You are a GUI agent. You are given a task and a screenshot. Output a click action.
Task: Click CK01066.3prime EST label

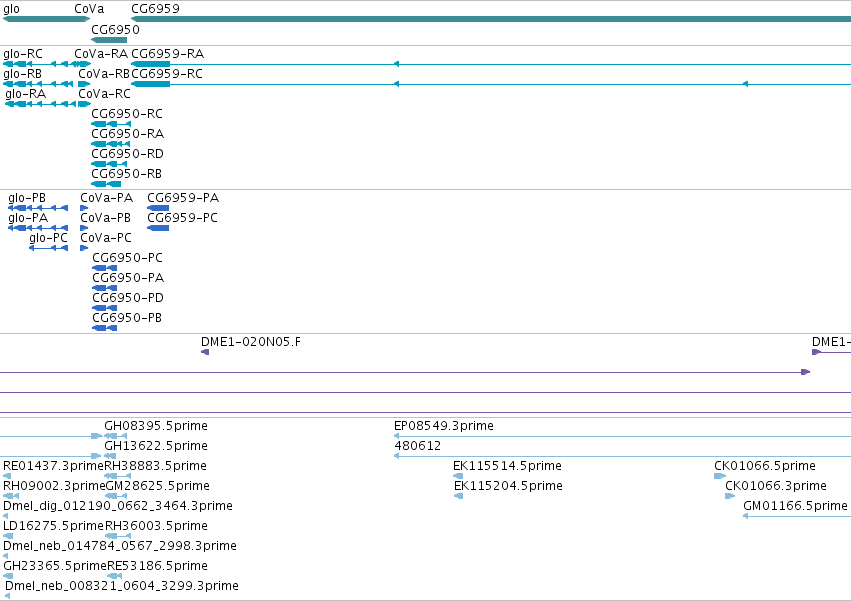[x=776, y=486]
